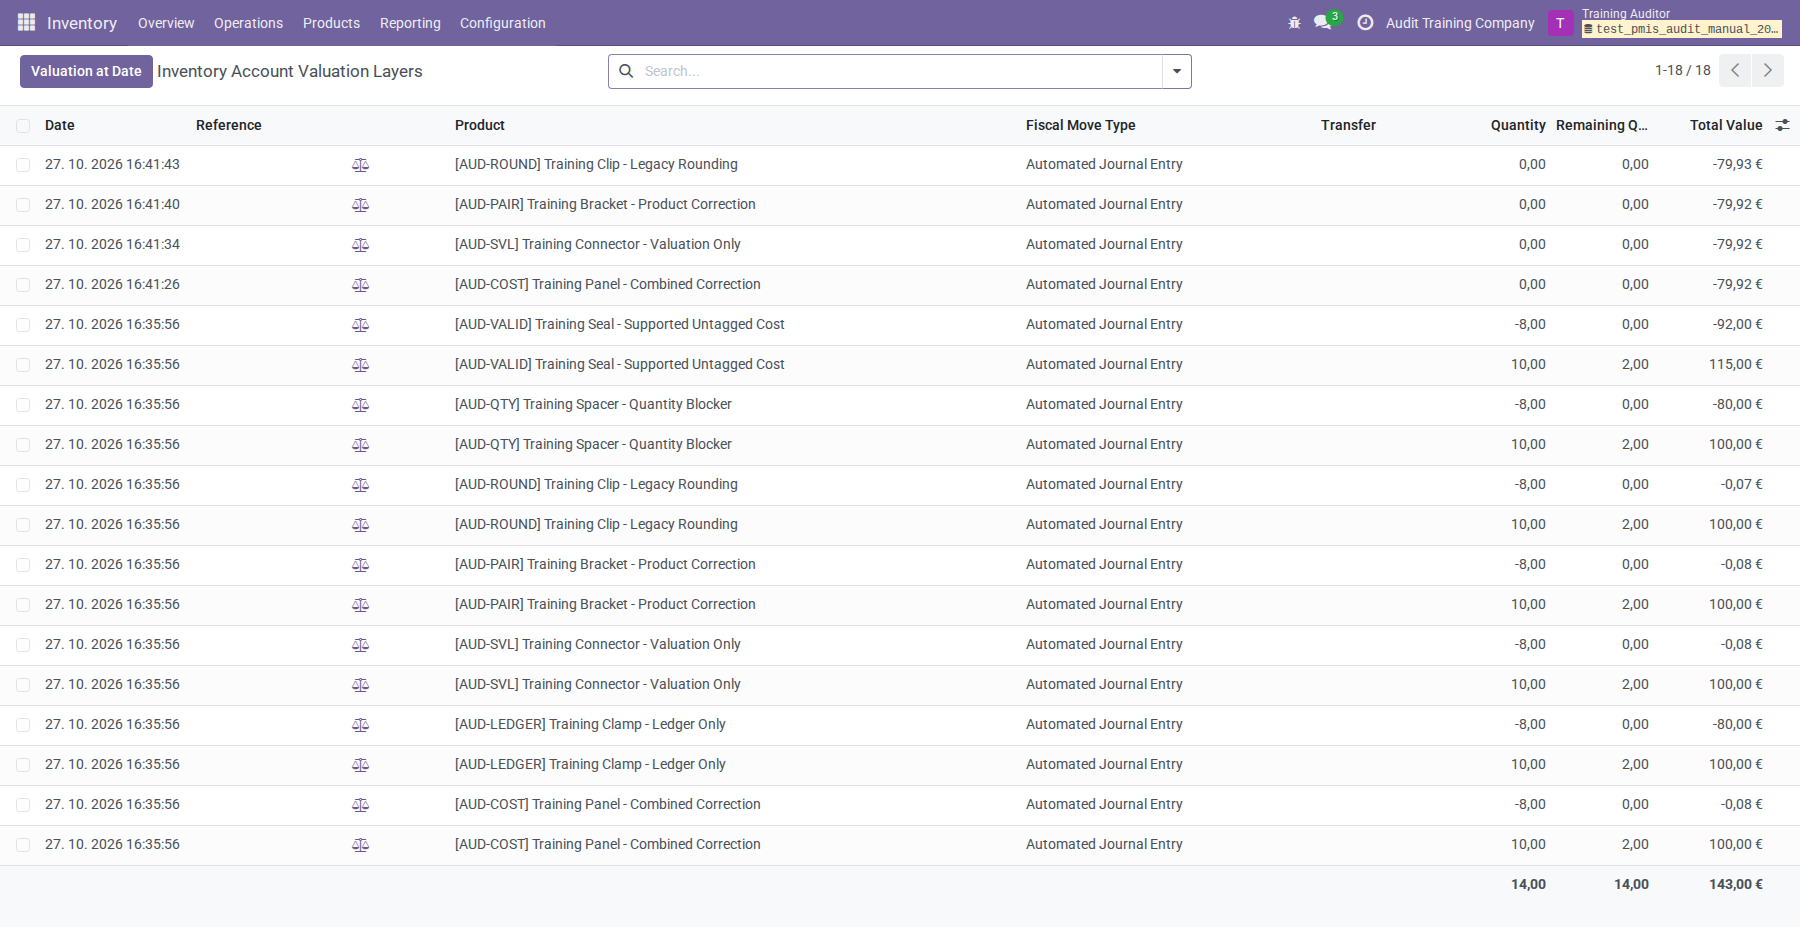Select checkbox of last Combined Correction row
This screenshot has width=1800, height=927.
pos(23,845)
